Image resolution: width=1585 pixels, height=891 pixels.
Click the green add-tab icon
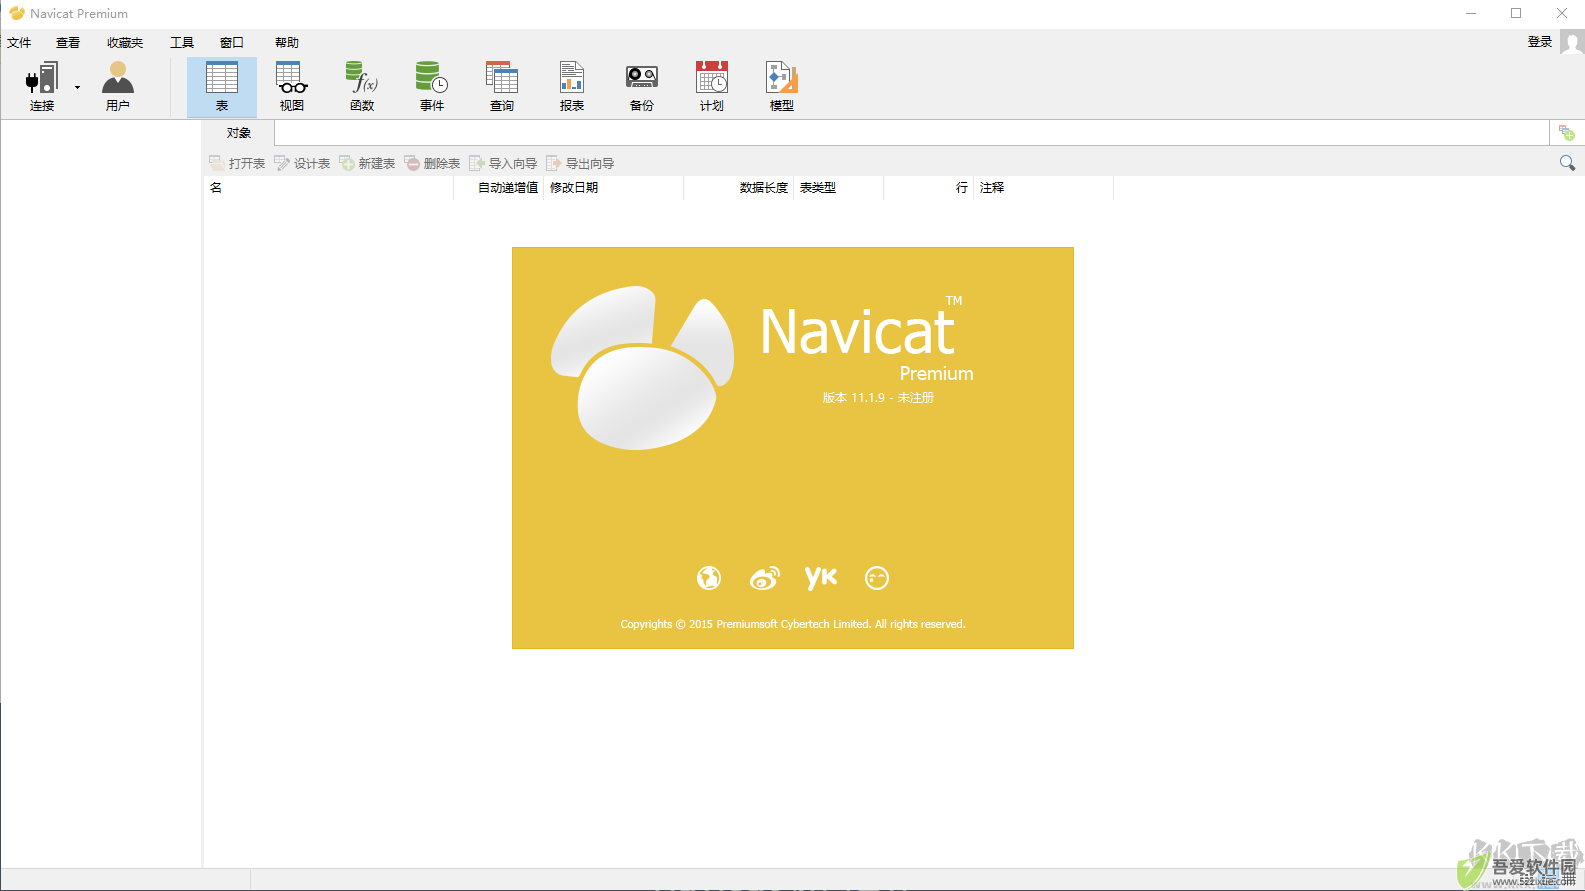[1567, 133]
